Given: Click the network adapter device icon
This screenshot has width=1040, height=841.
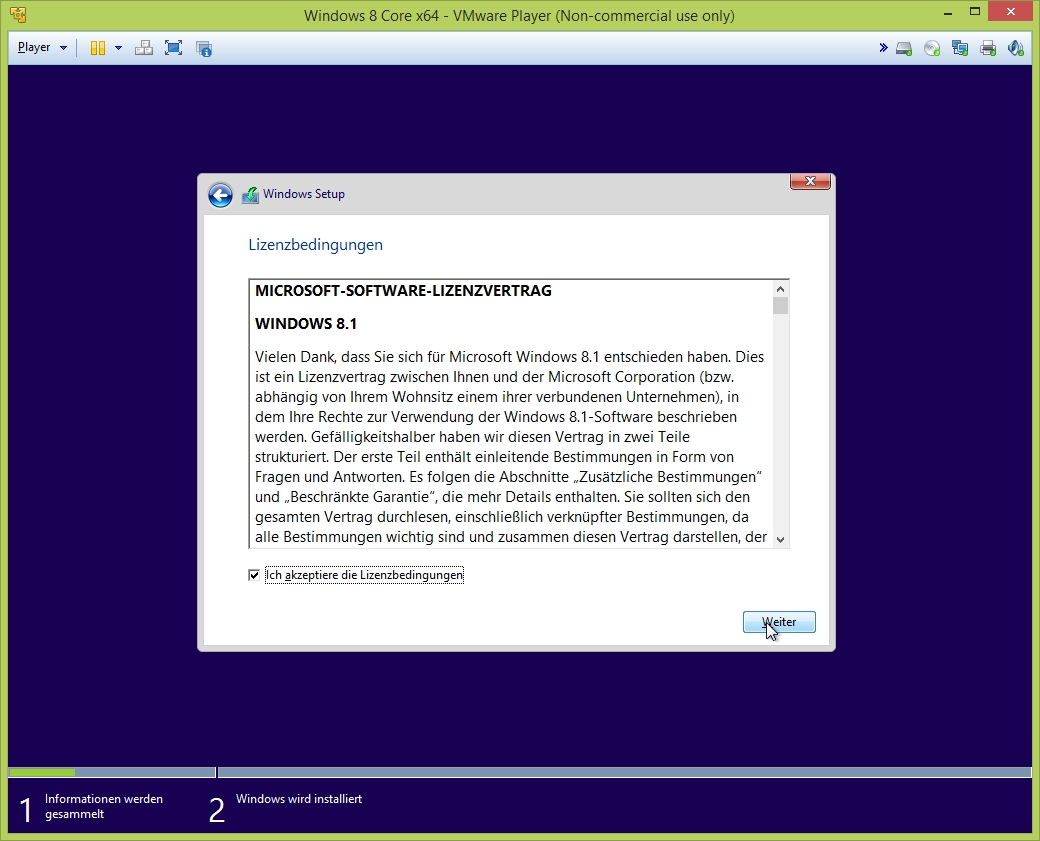Looking at the screenshot, I should coord(960,48).
